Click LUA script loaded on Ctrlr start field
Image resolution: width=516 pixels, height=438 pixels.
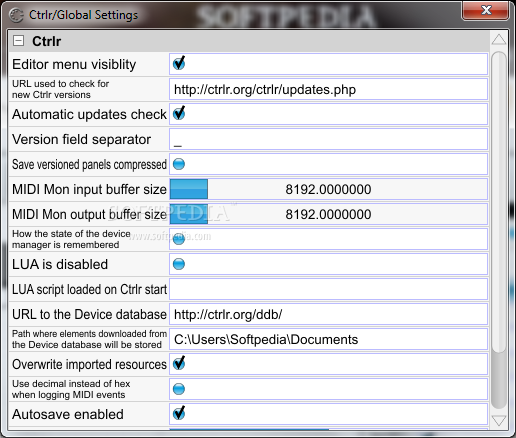[x=328, y=289]
